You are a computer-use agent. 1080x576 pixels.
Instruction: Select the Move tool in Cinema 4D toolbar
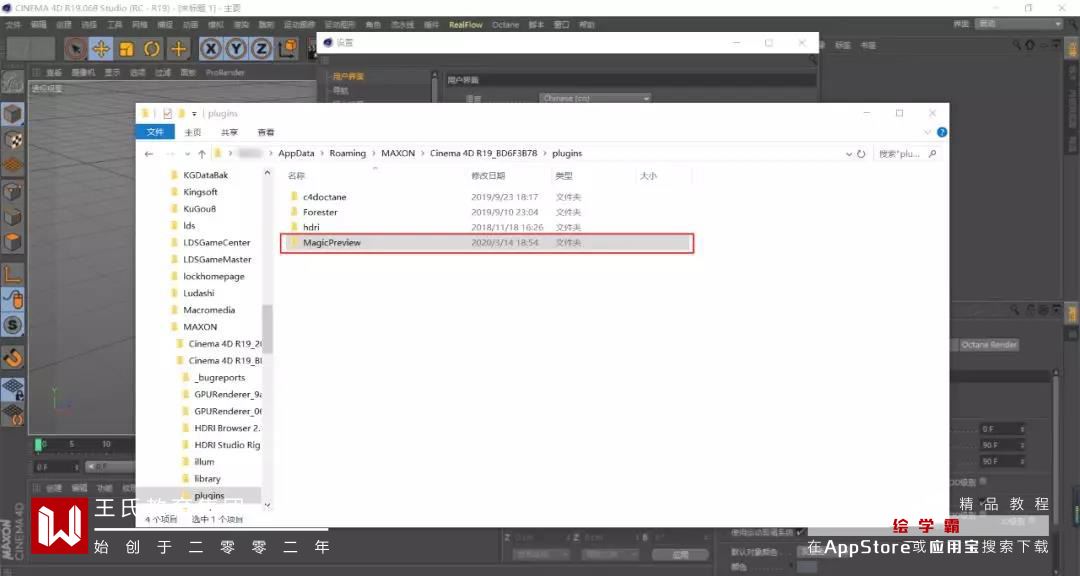[101, 49]
